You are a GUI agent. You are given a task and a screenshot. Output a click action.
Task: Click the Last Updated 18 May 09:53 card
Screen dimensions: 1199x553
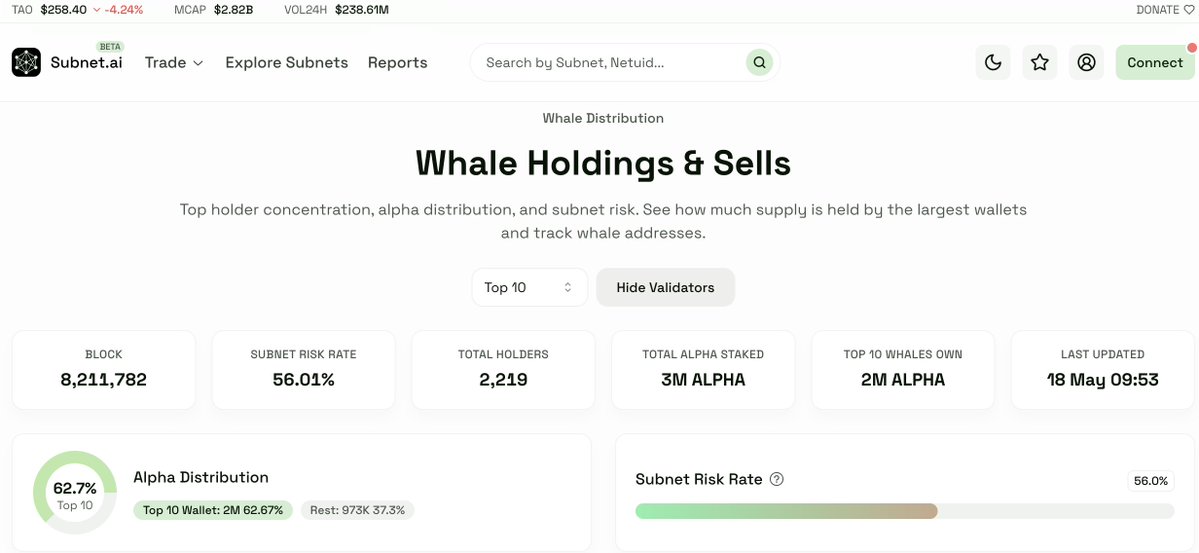(x=1103, y=370)
